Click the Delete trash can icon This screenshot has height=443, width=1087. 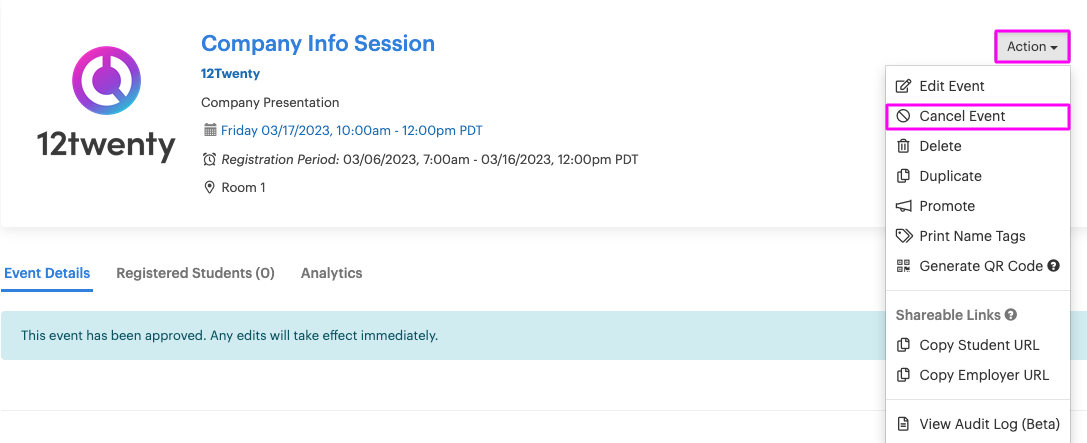point(903,146)
